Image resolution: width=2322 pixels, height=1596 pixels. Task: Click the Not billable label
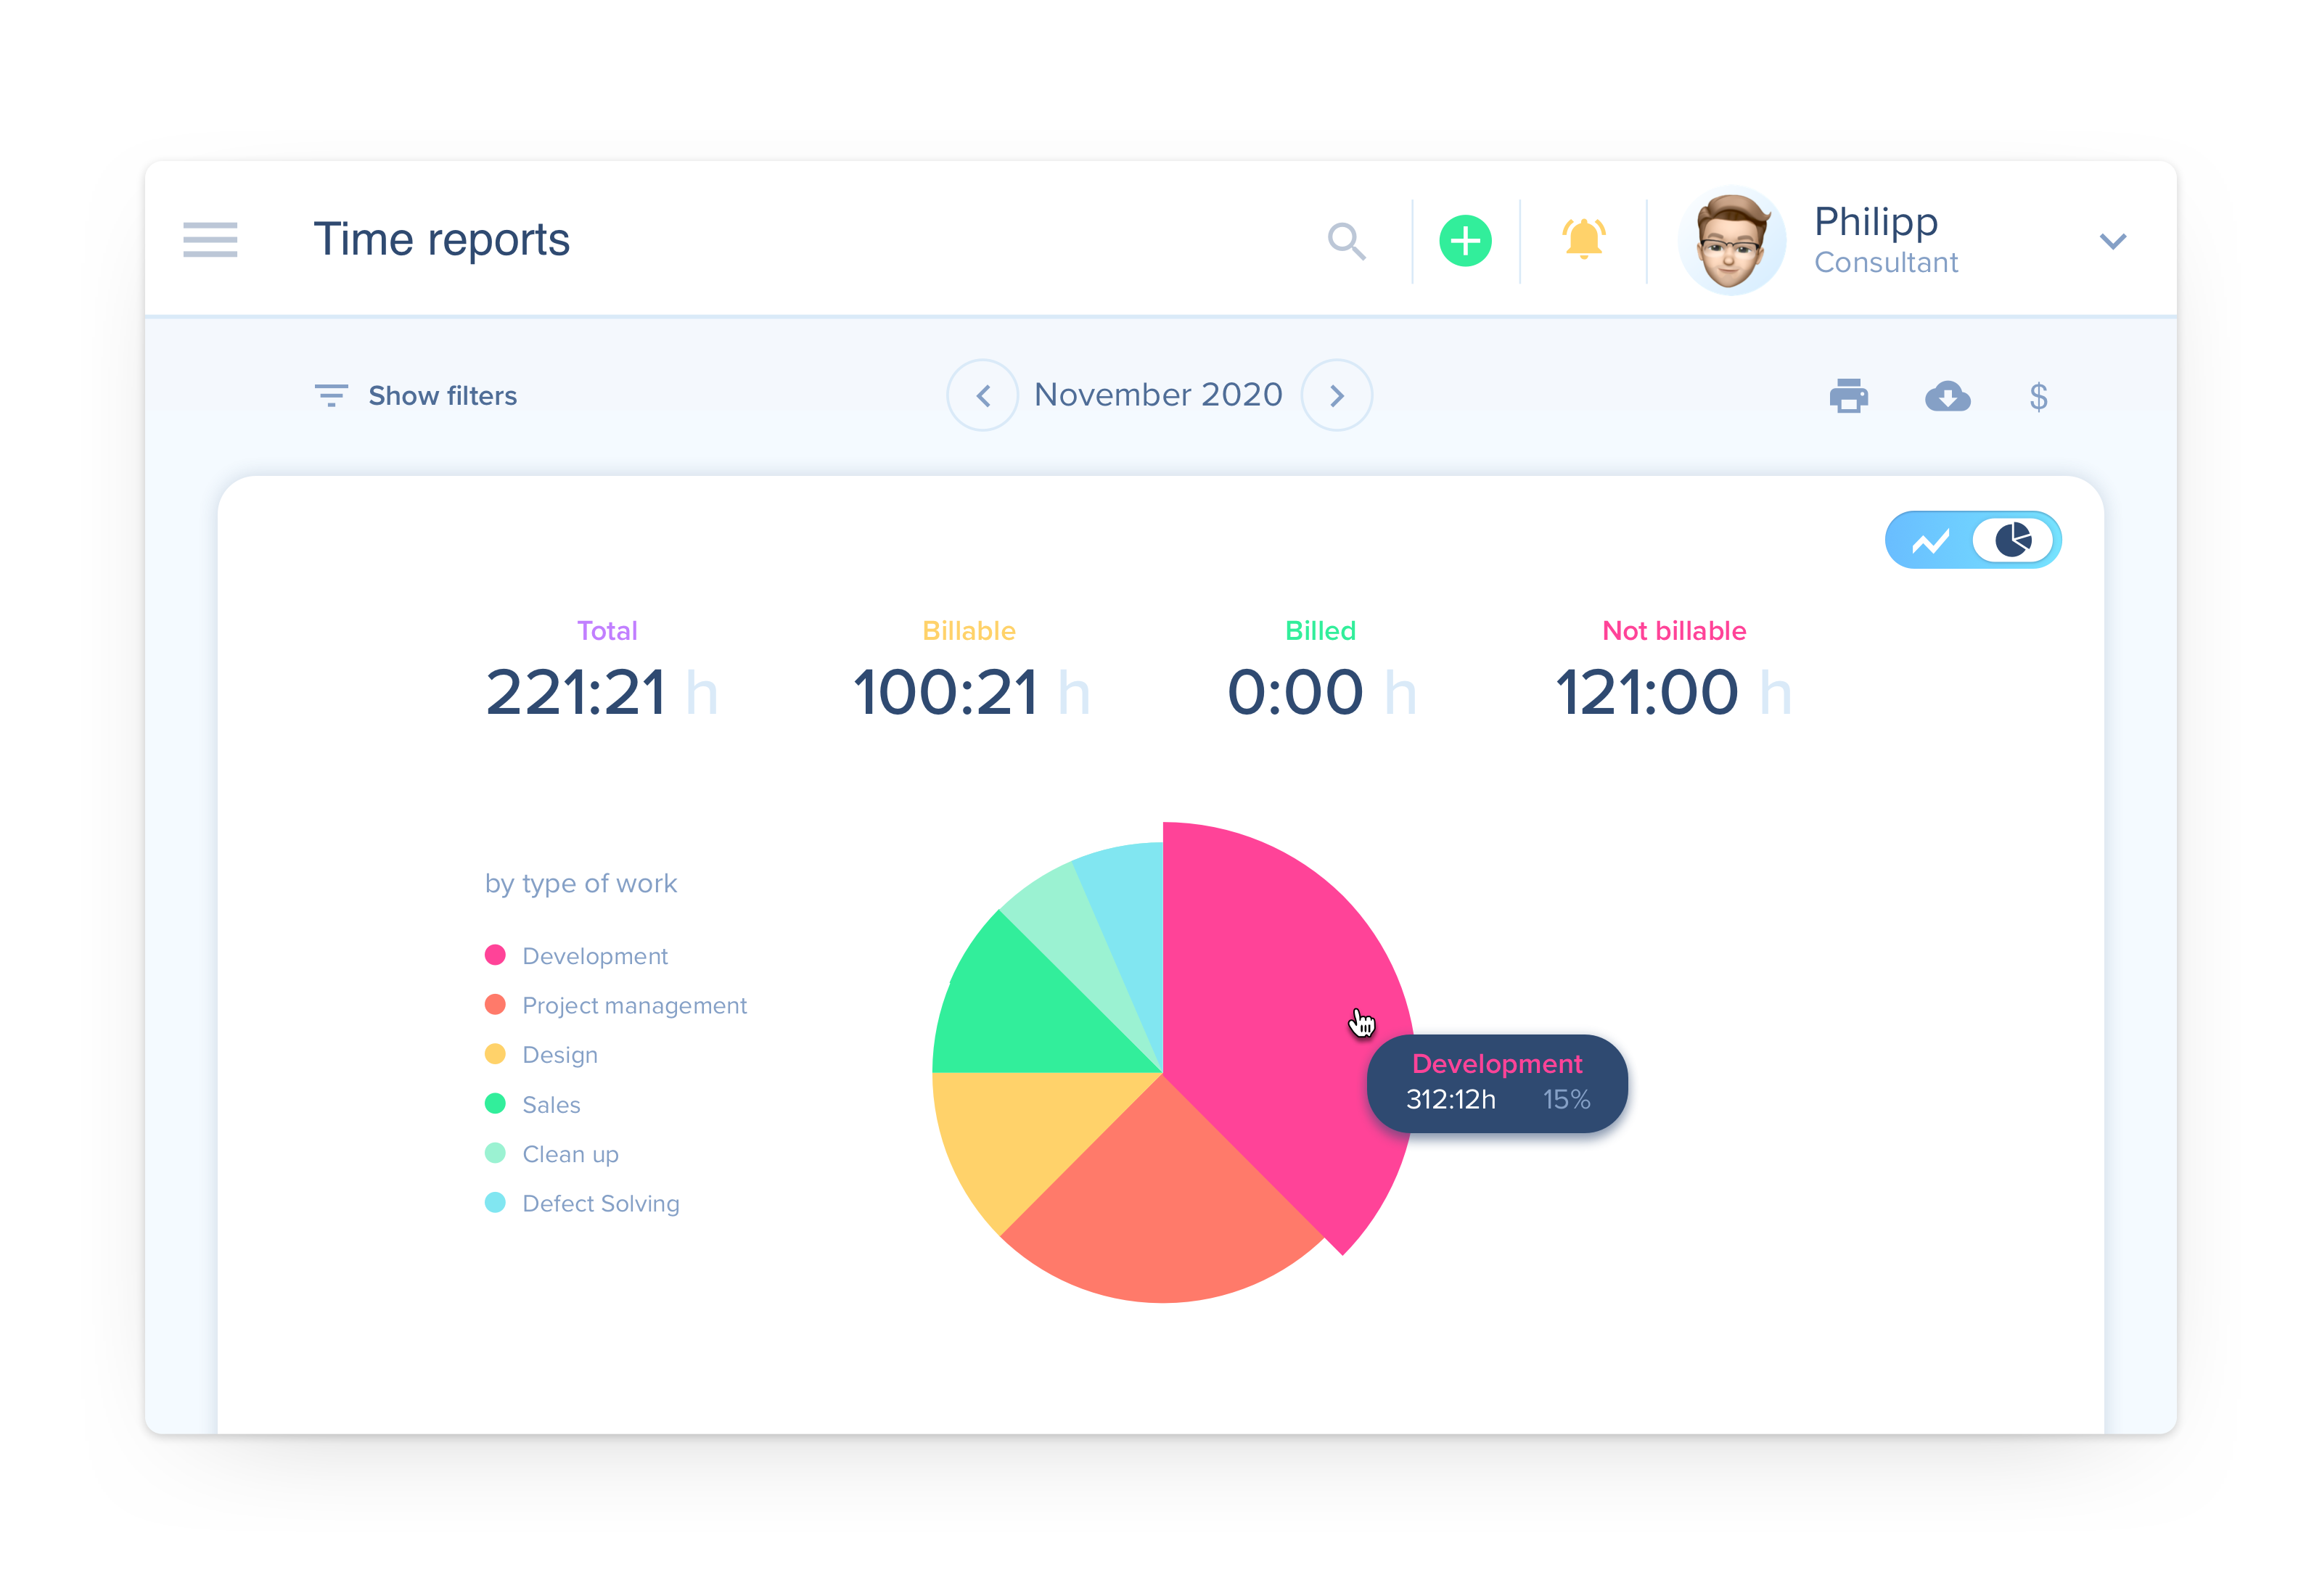[1674, 631]
